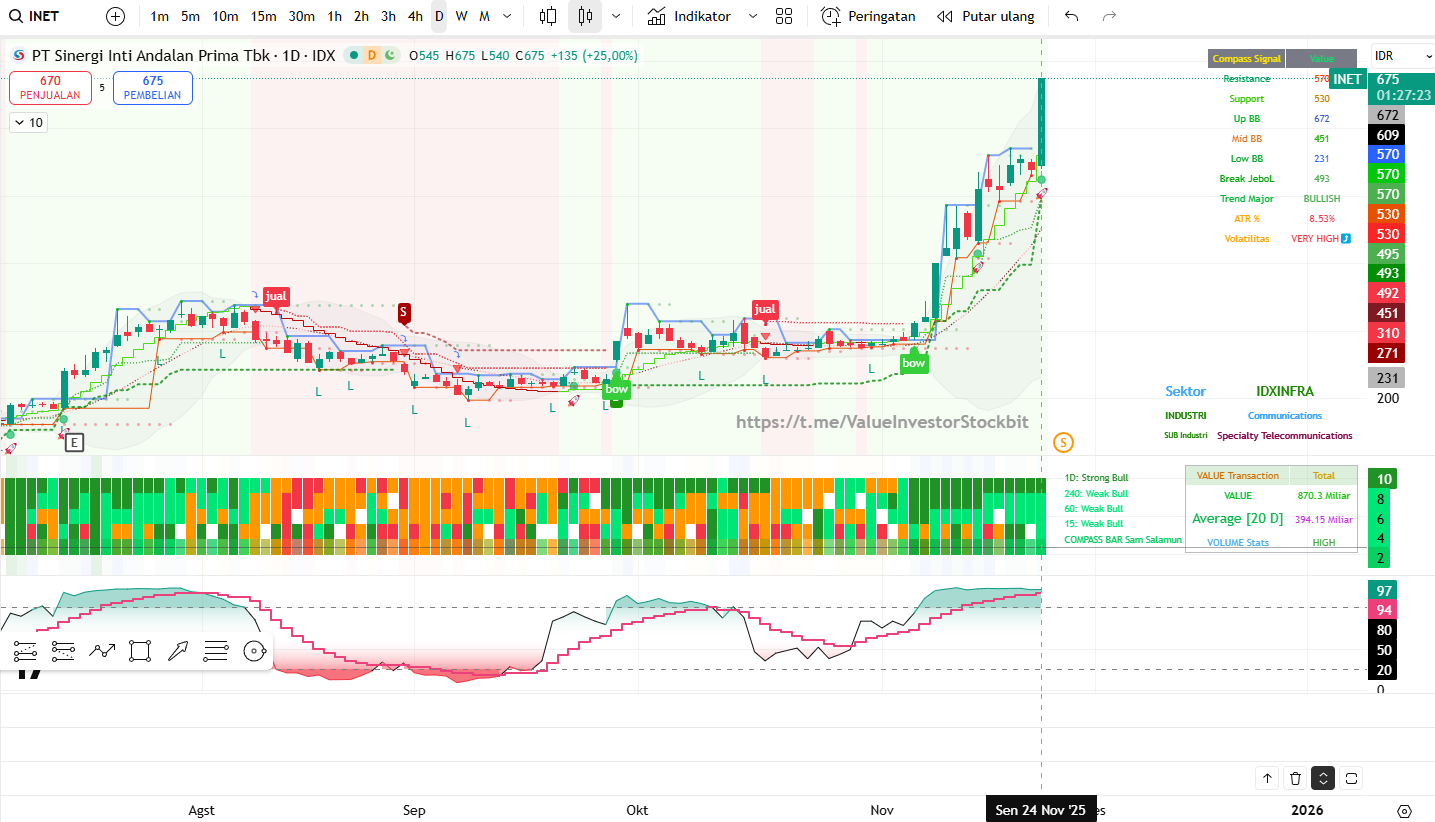Select the square shape drawing tool
The height and width of the screenshot is (822, 1435).
[140, 652]
